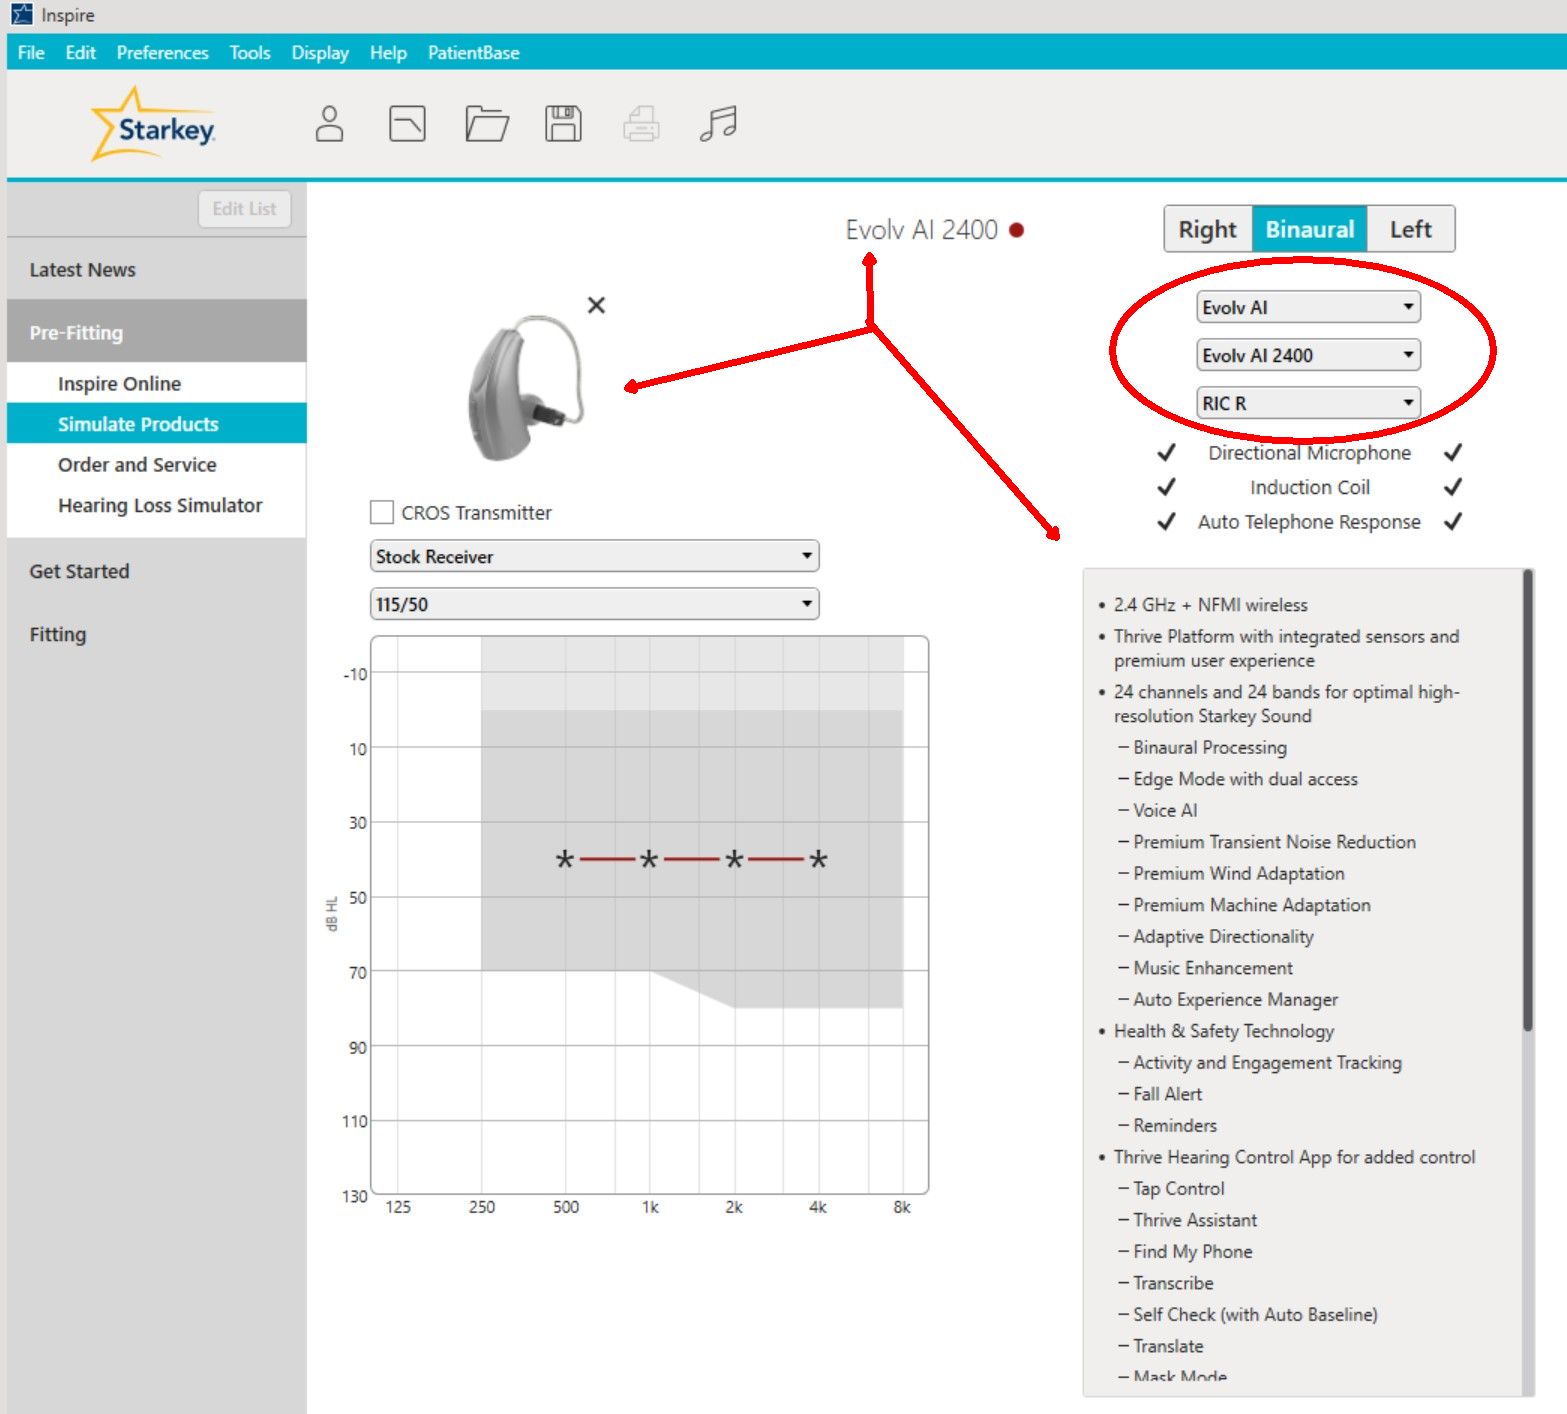1567x1414 pixels.
Task: Toggle right-side Auto Telephone Response checkmark
Action: point(1453,521)
